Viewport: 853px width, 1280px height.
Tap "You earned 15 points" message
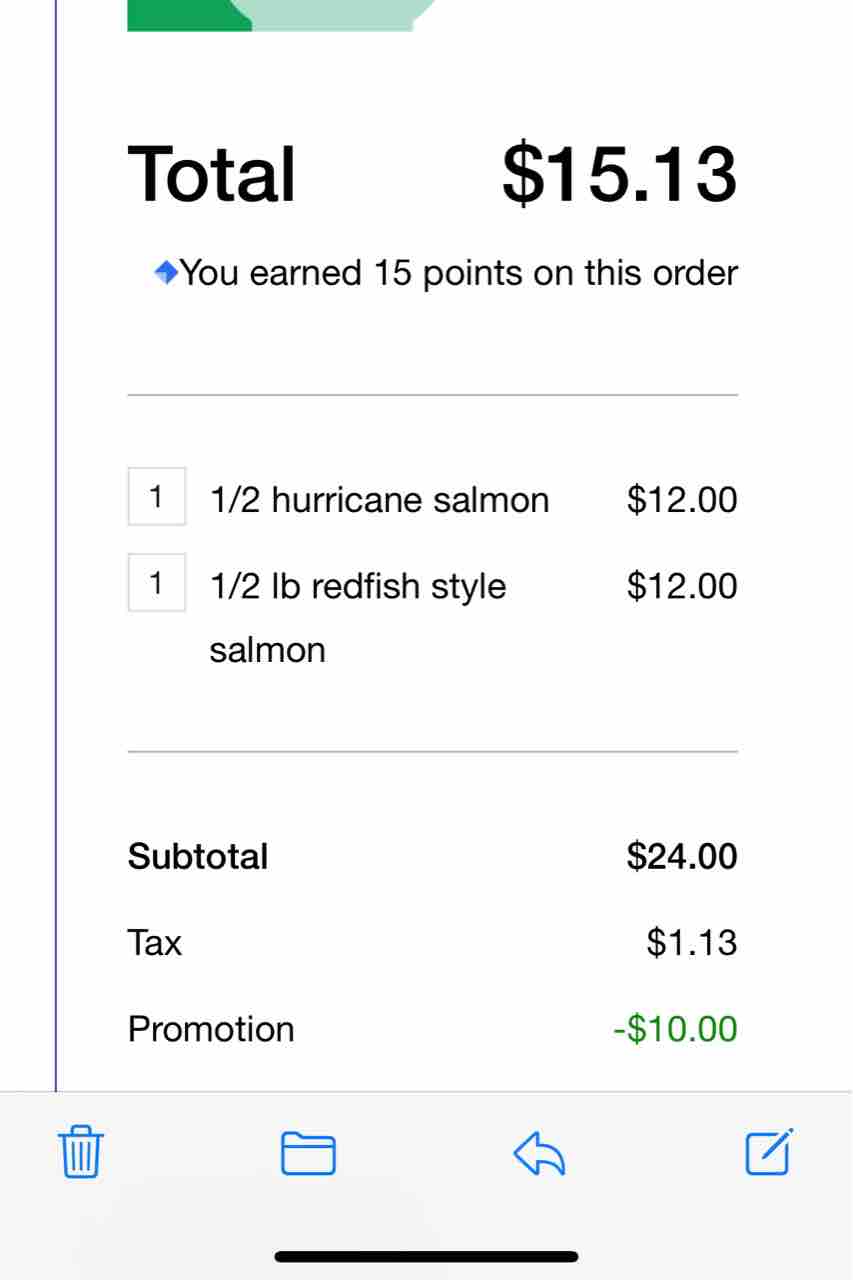459,272
